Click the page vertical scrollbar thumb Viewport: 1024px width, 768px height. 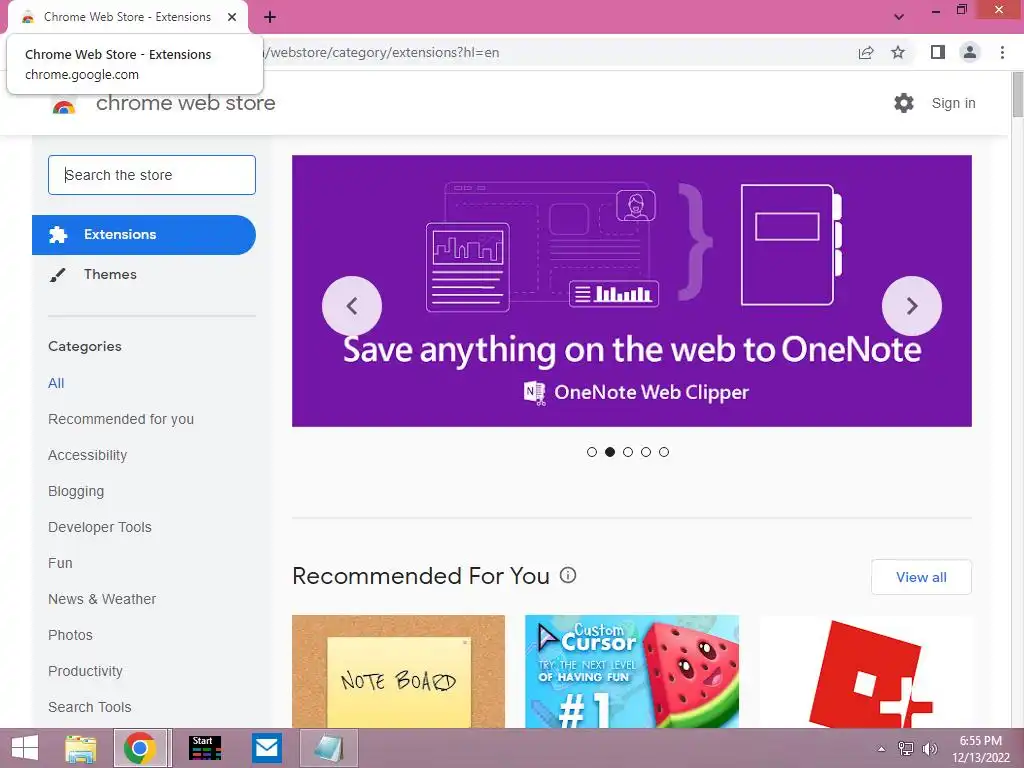coord(1017,96)
